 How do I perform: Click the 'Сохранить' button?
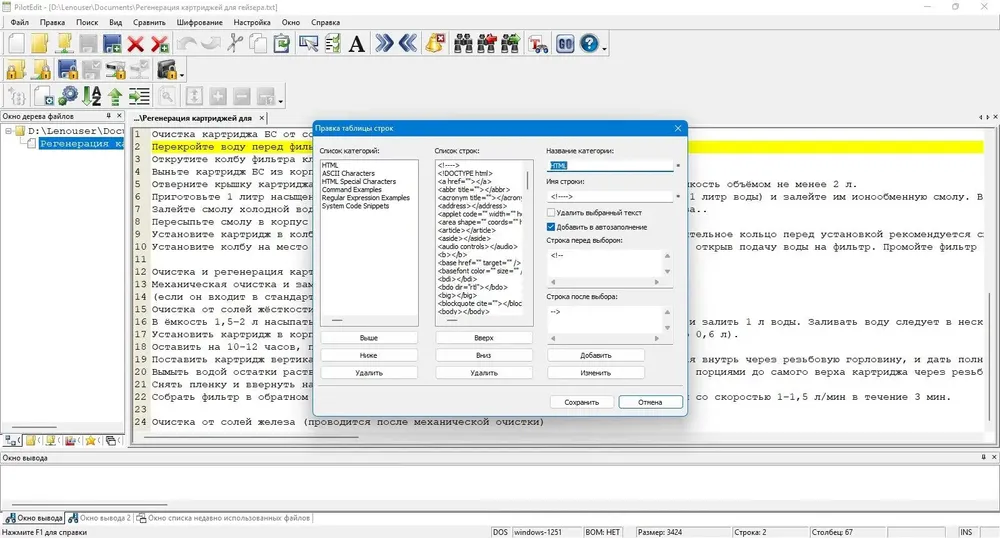coord(582,402)
